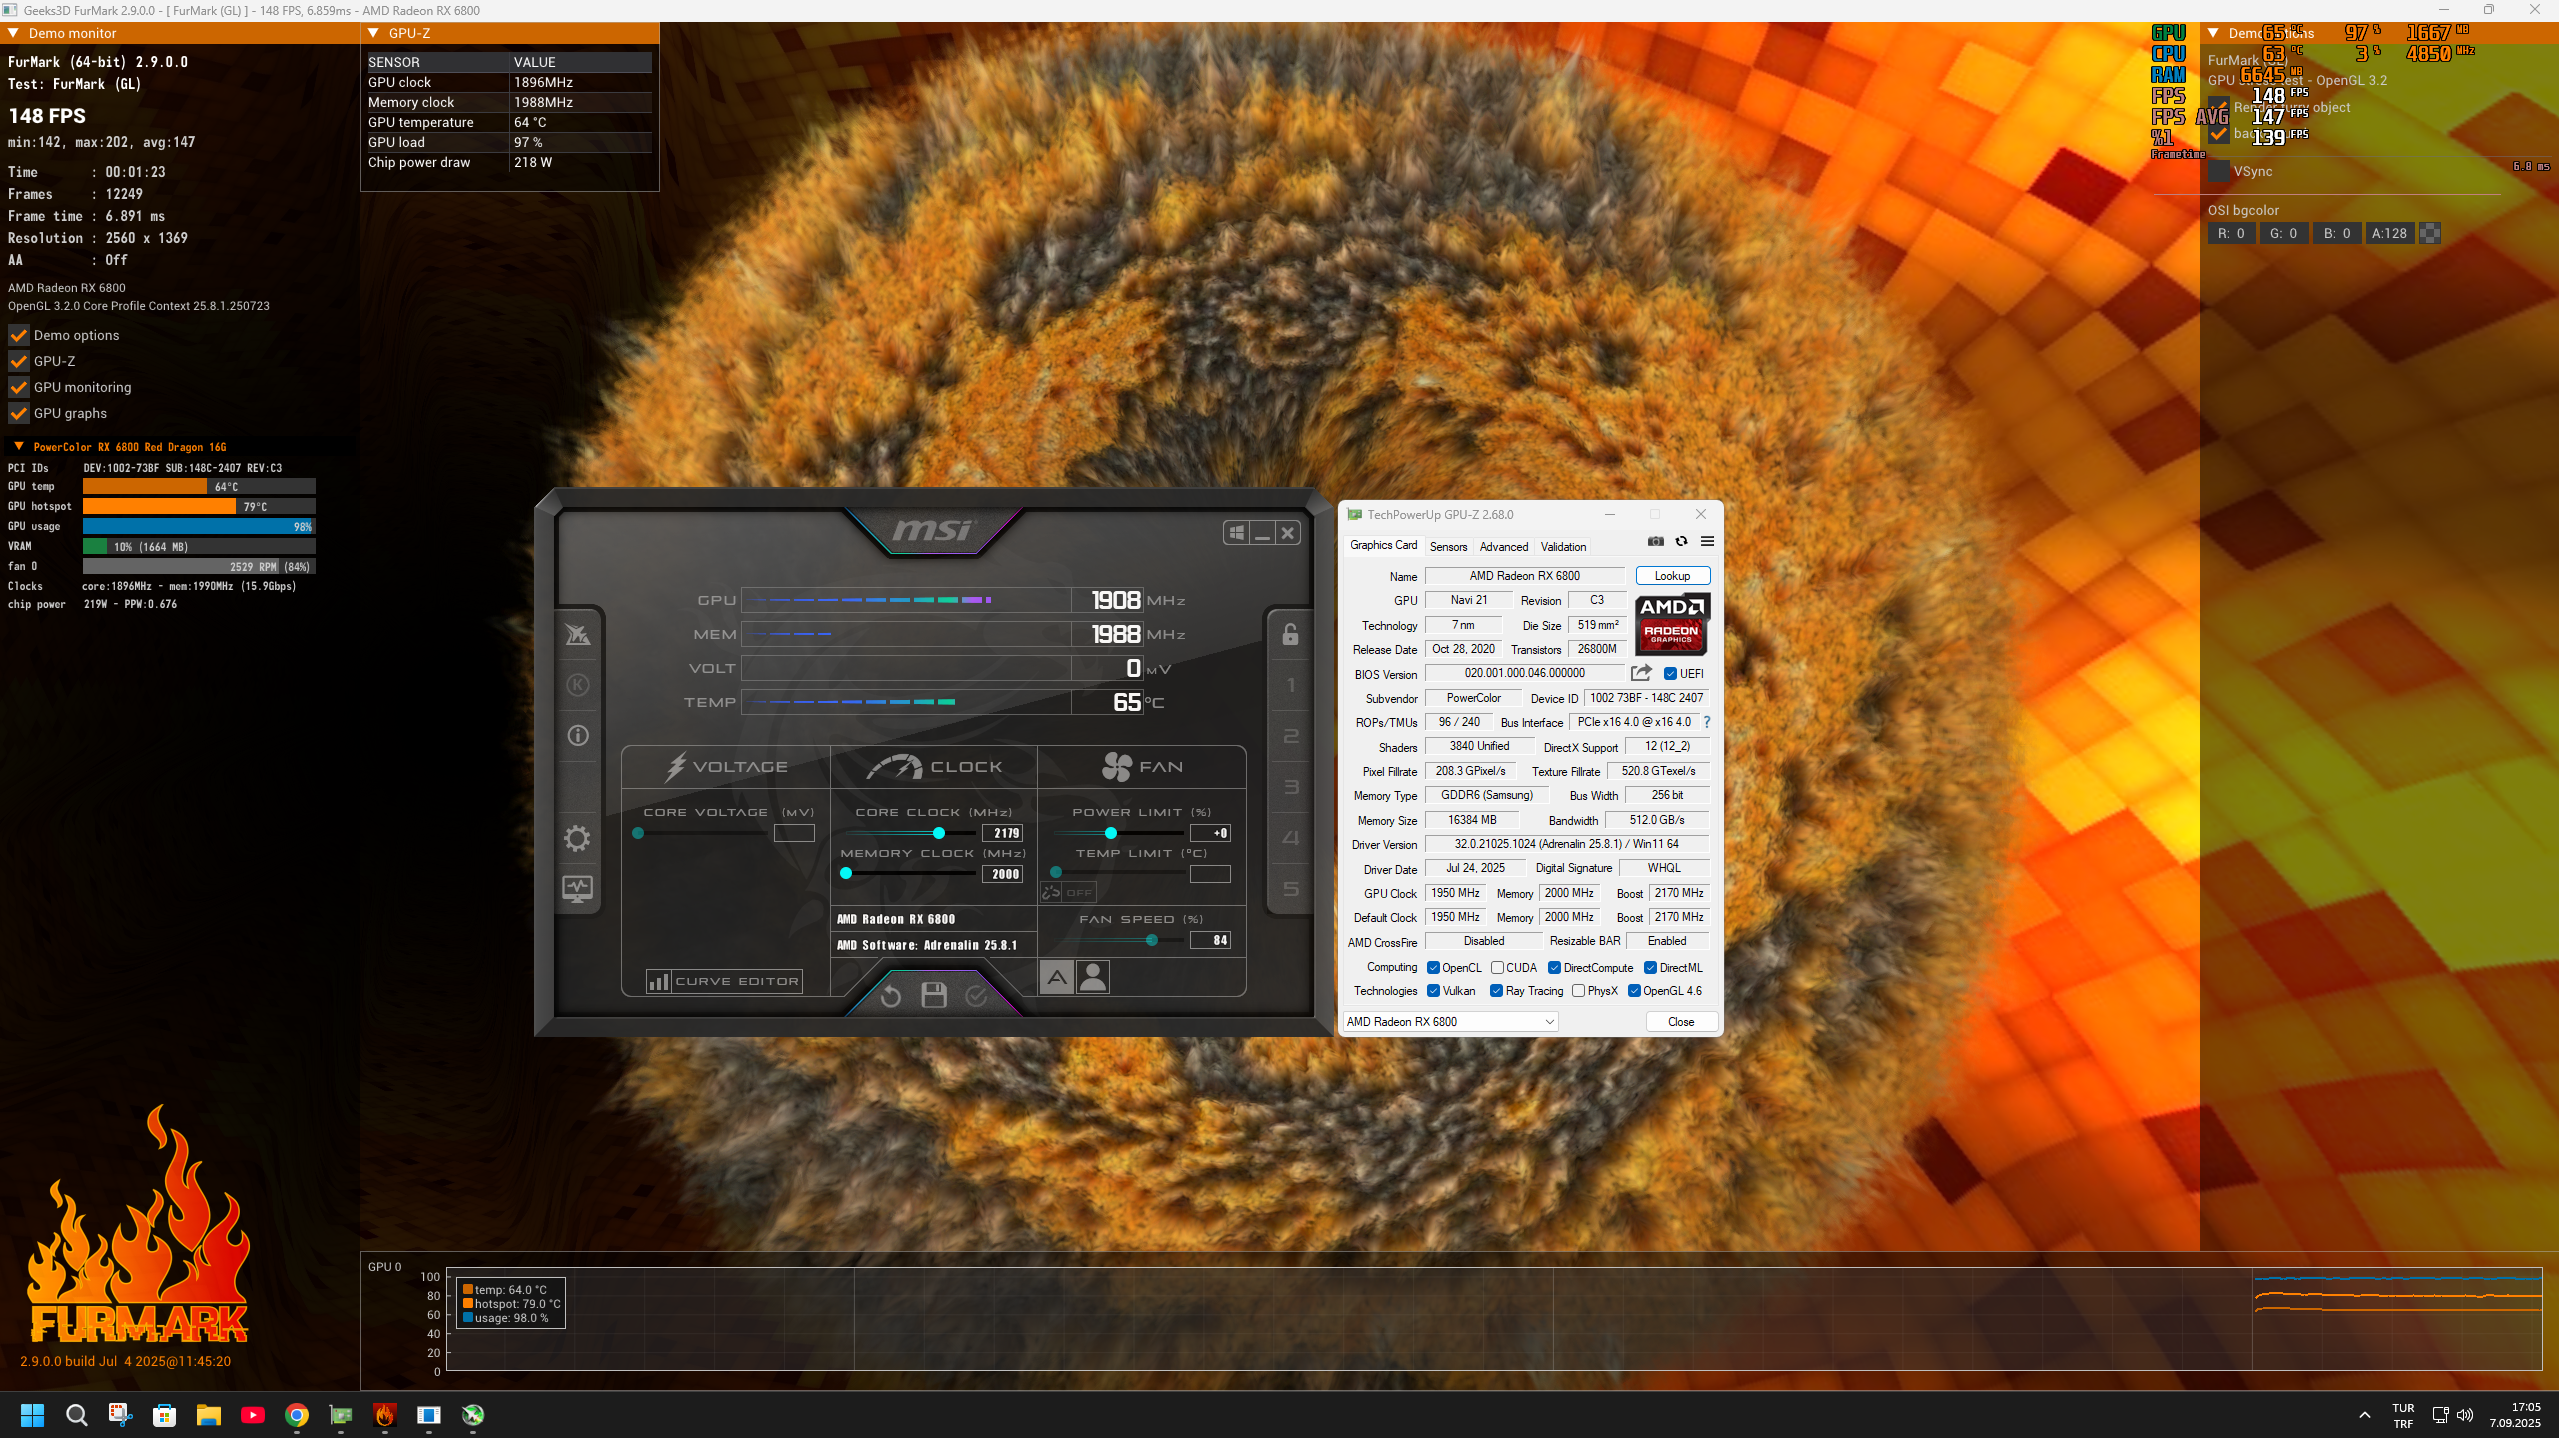
Task: Click the Fan Speed value field 84
Action: (x=1210, y=940)
